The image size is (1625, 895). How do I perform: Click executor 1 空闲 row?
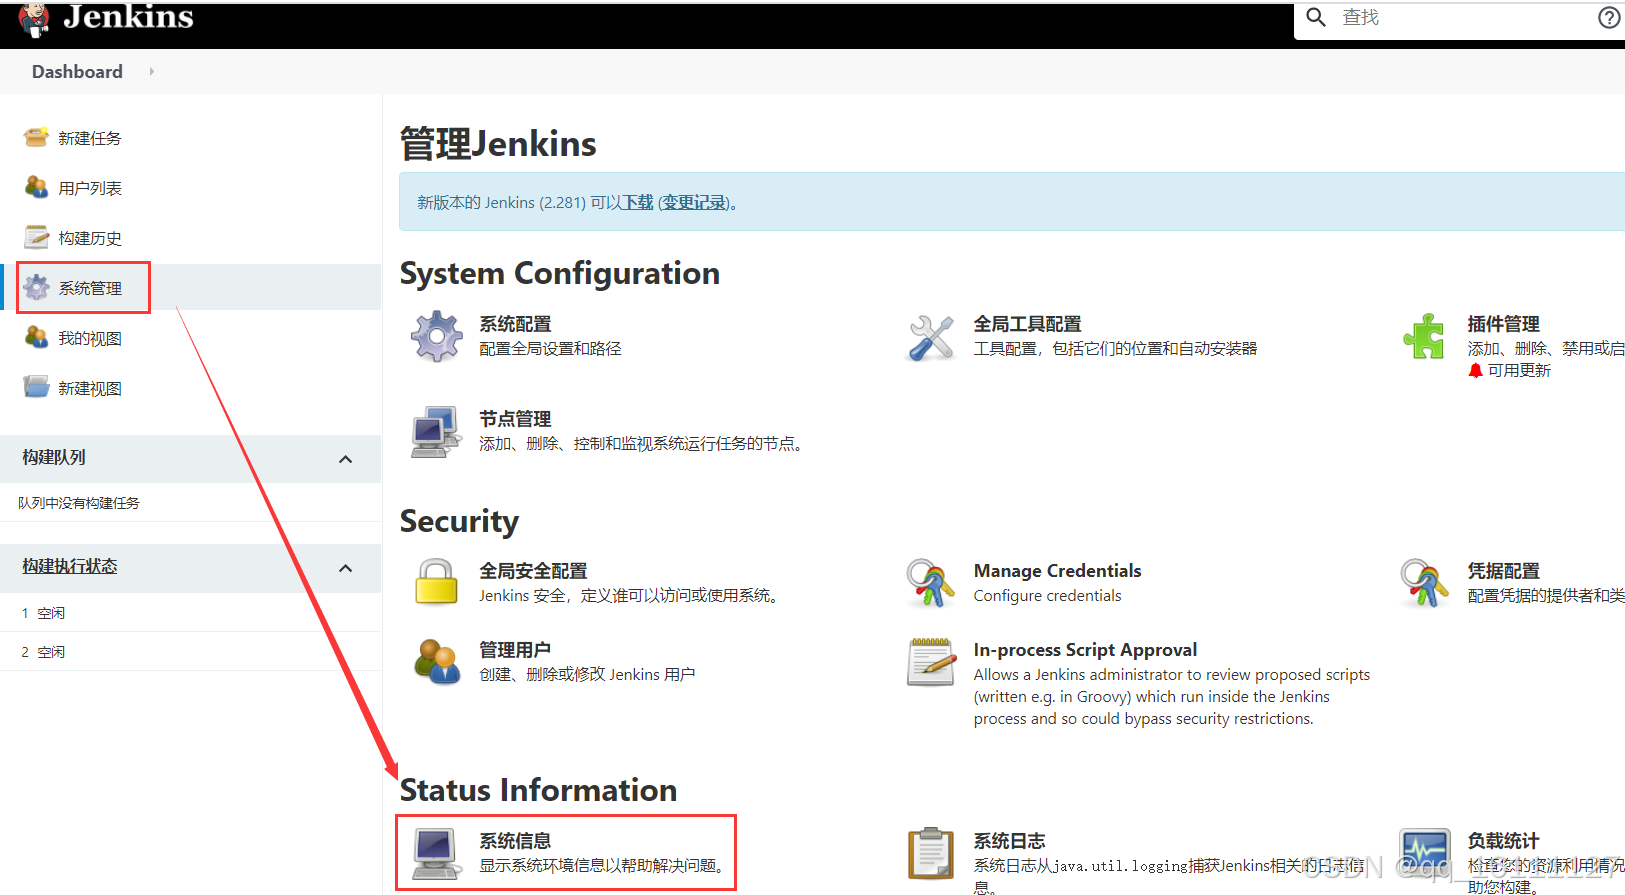click(x=190, y=613)
